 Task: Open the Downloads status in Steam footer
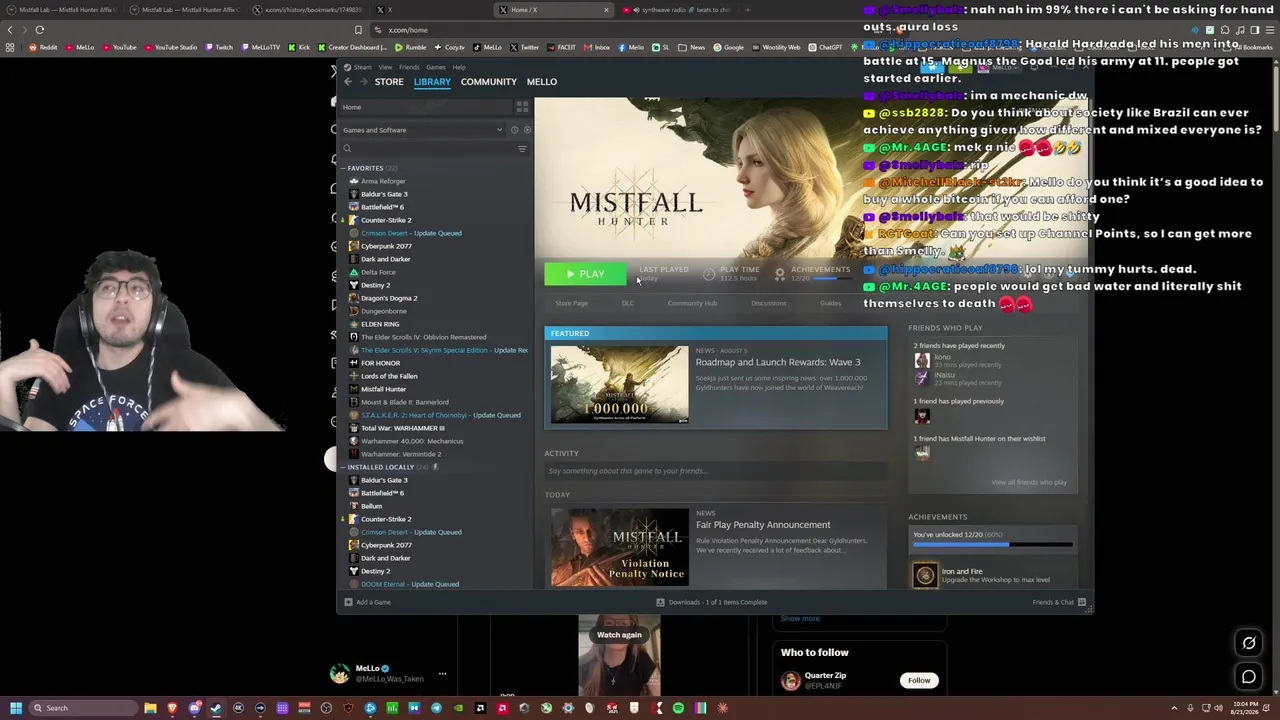pos(711,602)
